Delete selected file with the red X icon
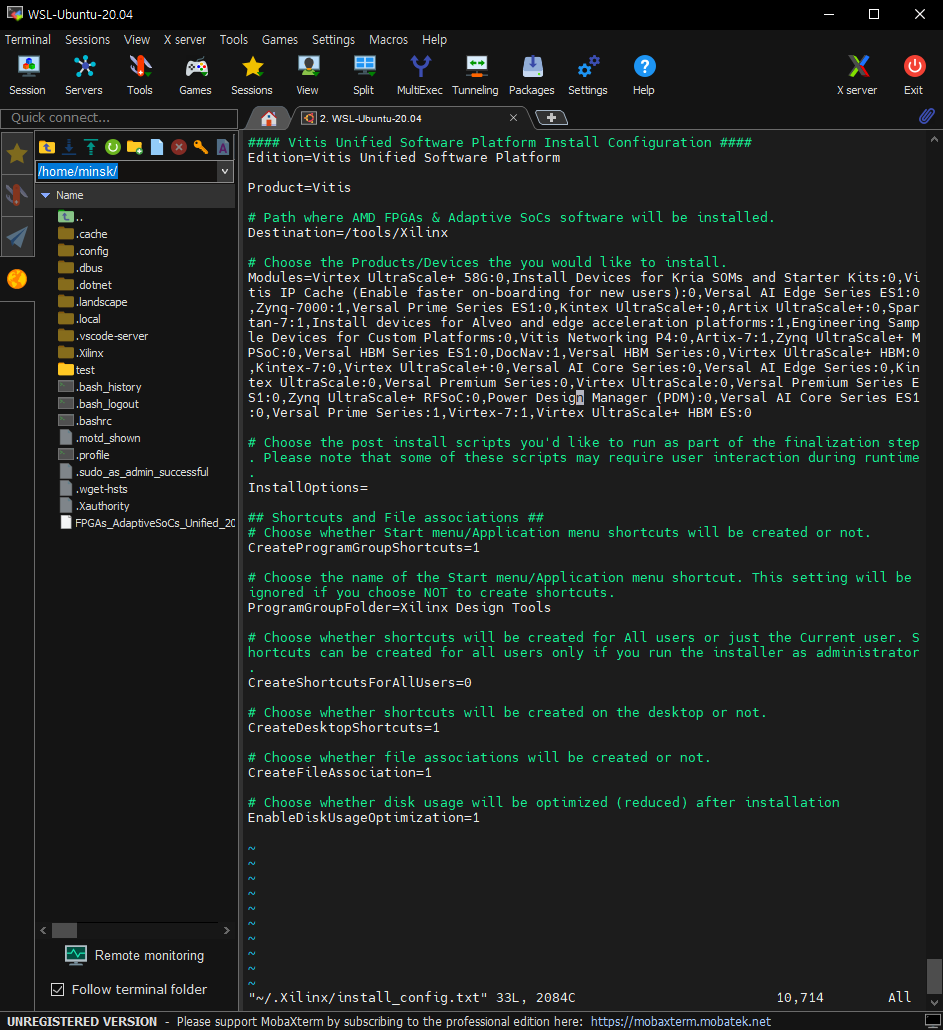The height and width of the screenshot is (1030, 943). [x=179, y=147]
